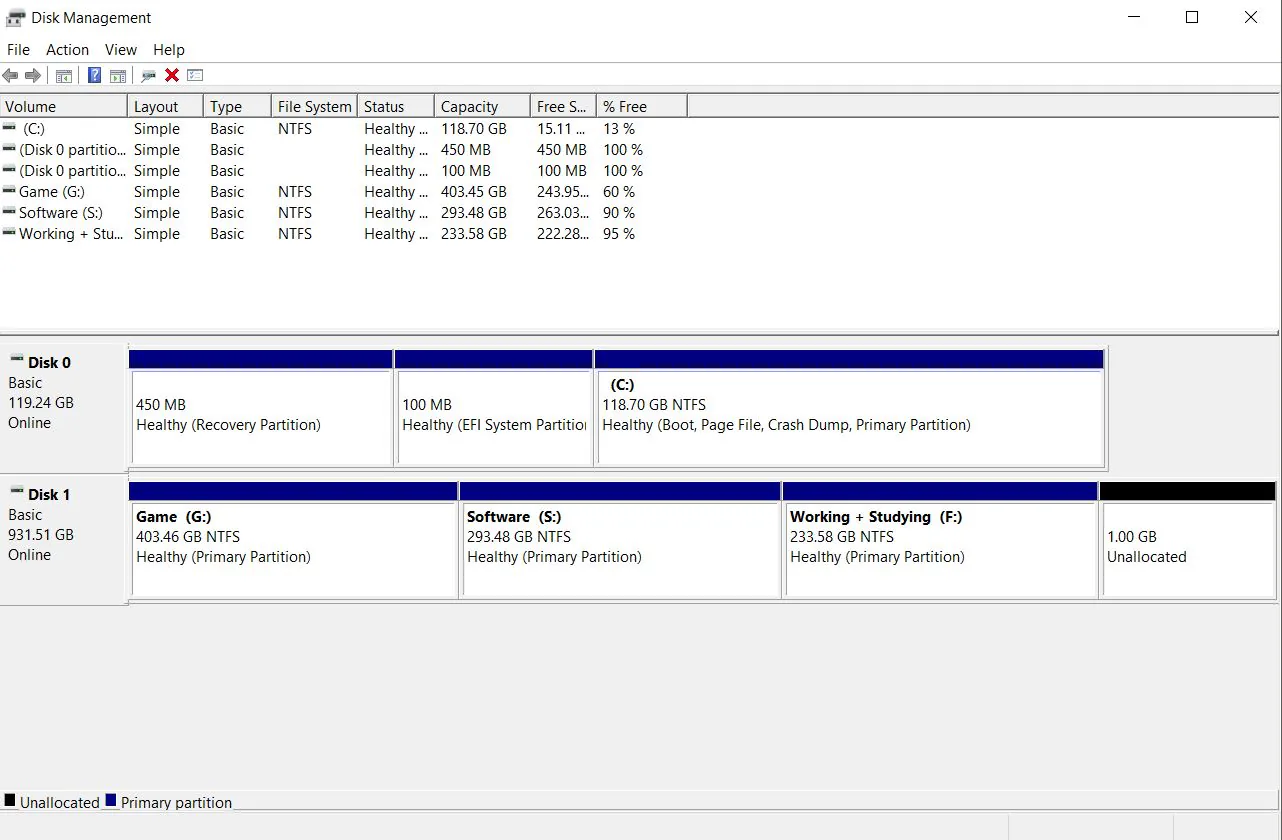This screenshot has height=840, width=1282.
Task: Click the blue Primary partition legend swatch
Action: click(111, 801)
